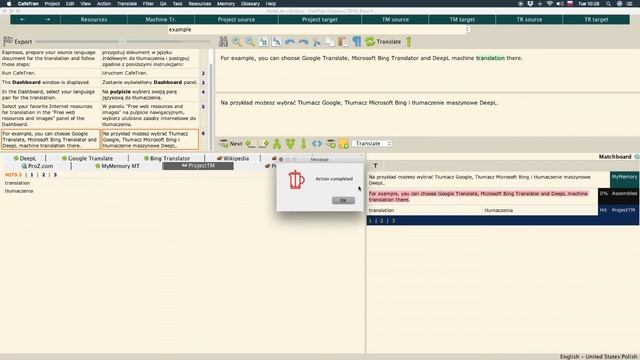Click the copy icon in toolbar
Image resolution: width=640 pixels, height=360 pixels.
tap(330, 42)
